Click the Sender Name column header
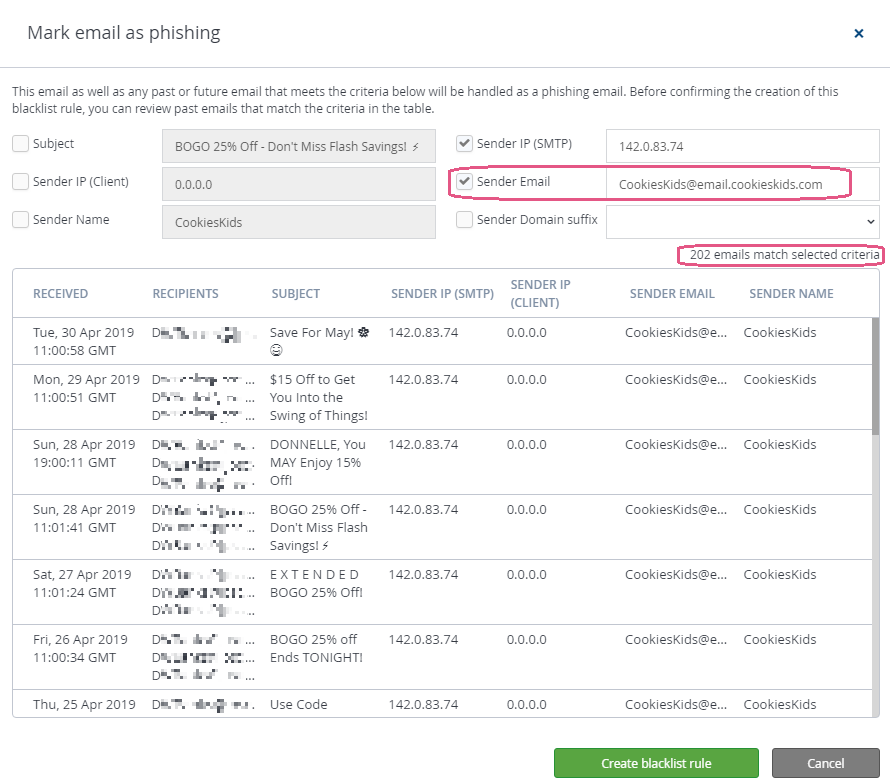The image size is (890, 784). (791, 294)
